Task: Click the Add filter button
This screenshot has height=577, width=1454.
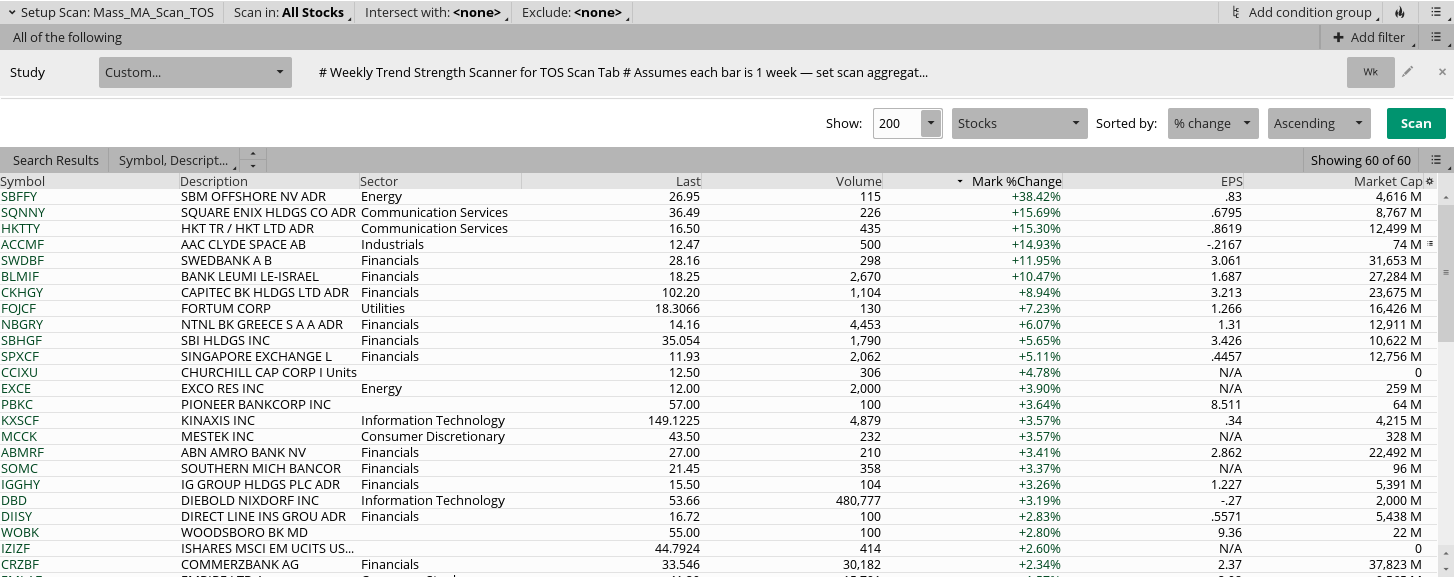Action: tap(1369, 37)
